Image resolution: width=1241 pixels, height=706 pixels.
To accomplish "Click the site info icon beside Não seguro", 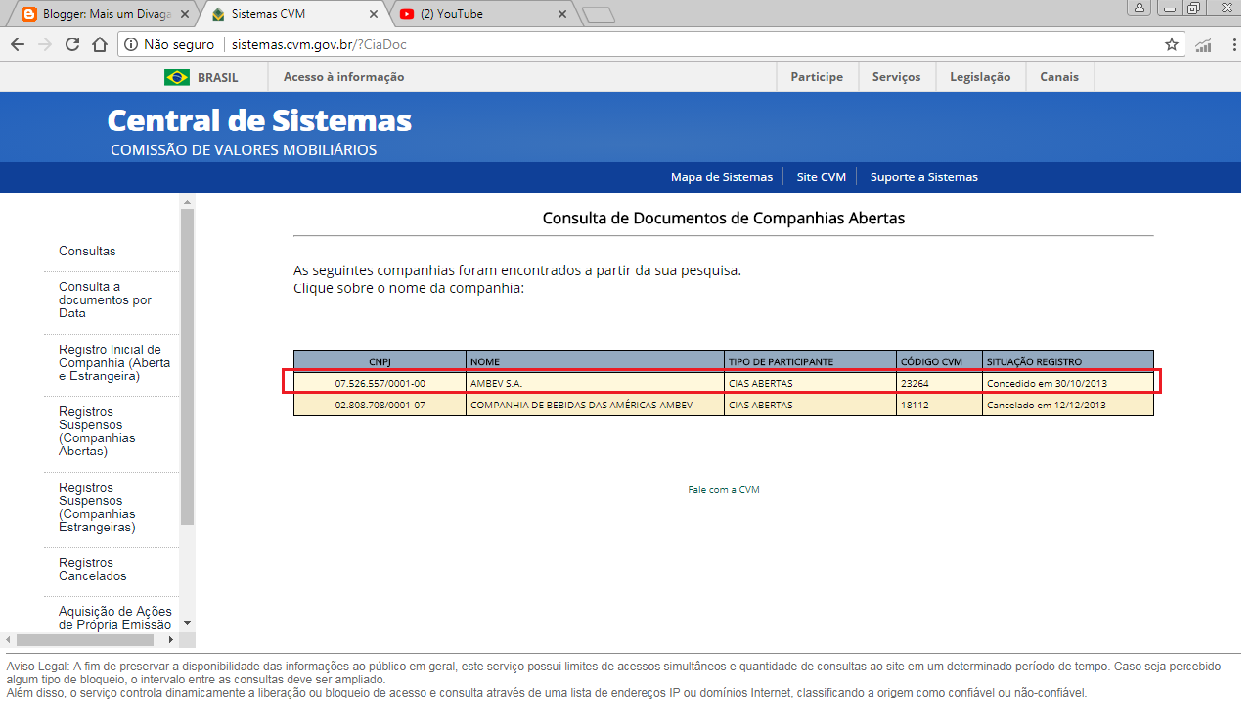I will 131,44.
